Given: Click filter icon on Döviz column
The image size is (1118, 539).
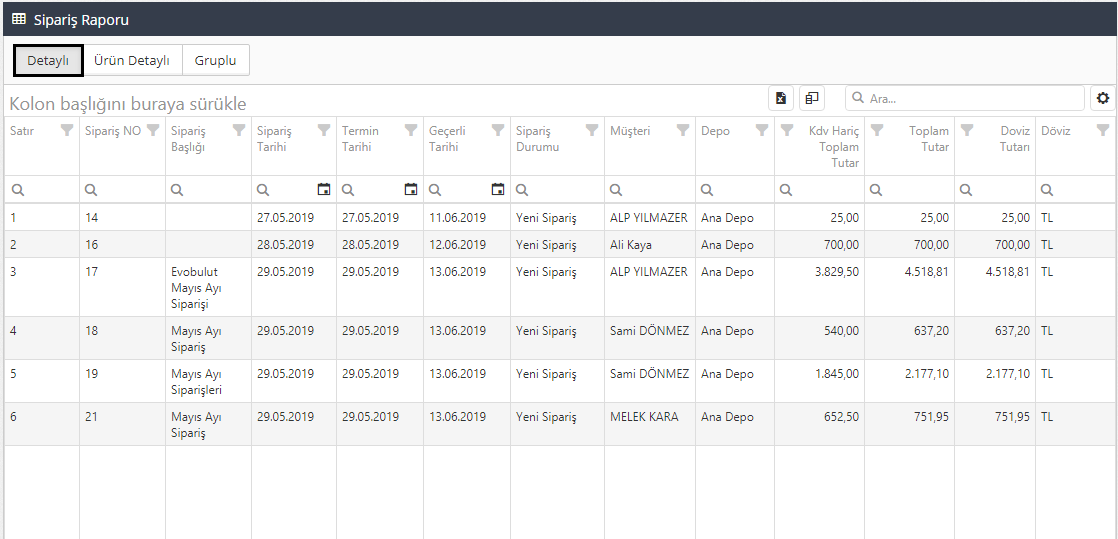Looking at the screenshot, I should (x=1103, y=130).
